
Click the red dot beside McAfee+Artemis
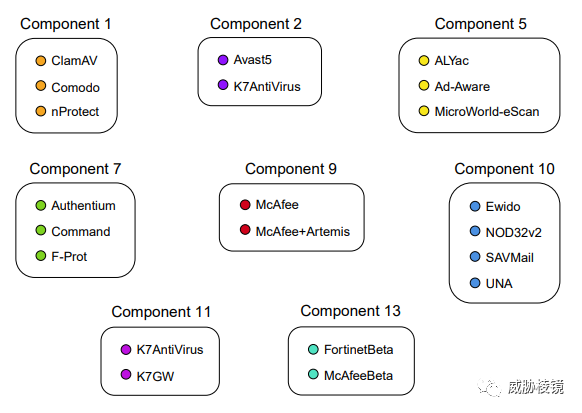[245, 230]
